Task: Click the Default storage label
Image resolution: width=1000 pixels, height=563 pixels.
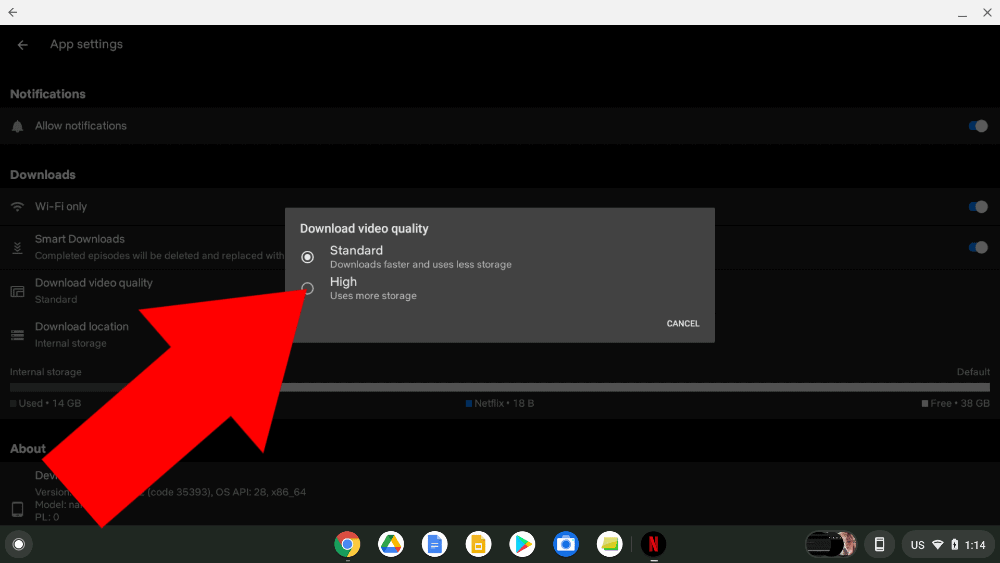Action: tap(973, 372)
